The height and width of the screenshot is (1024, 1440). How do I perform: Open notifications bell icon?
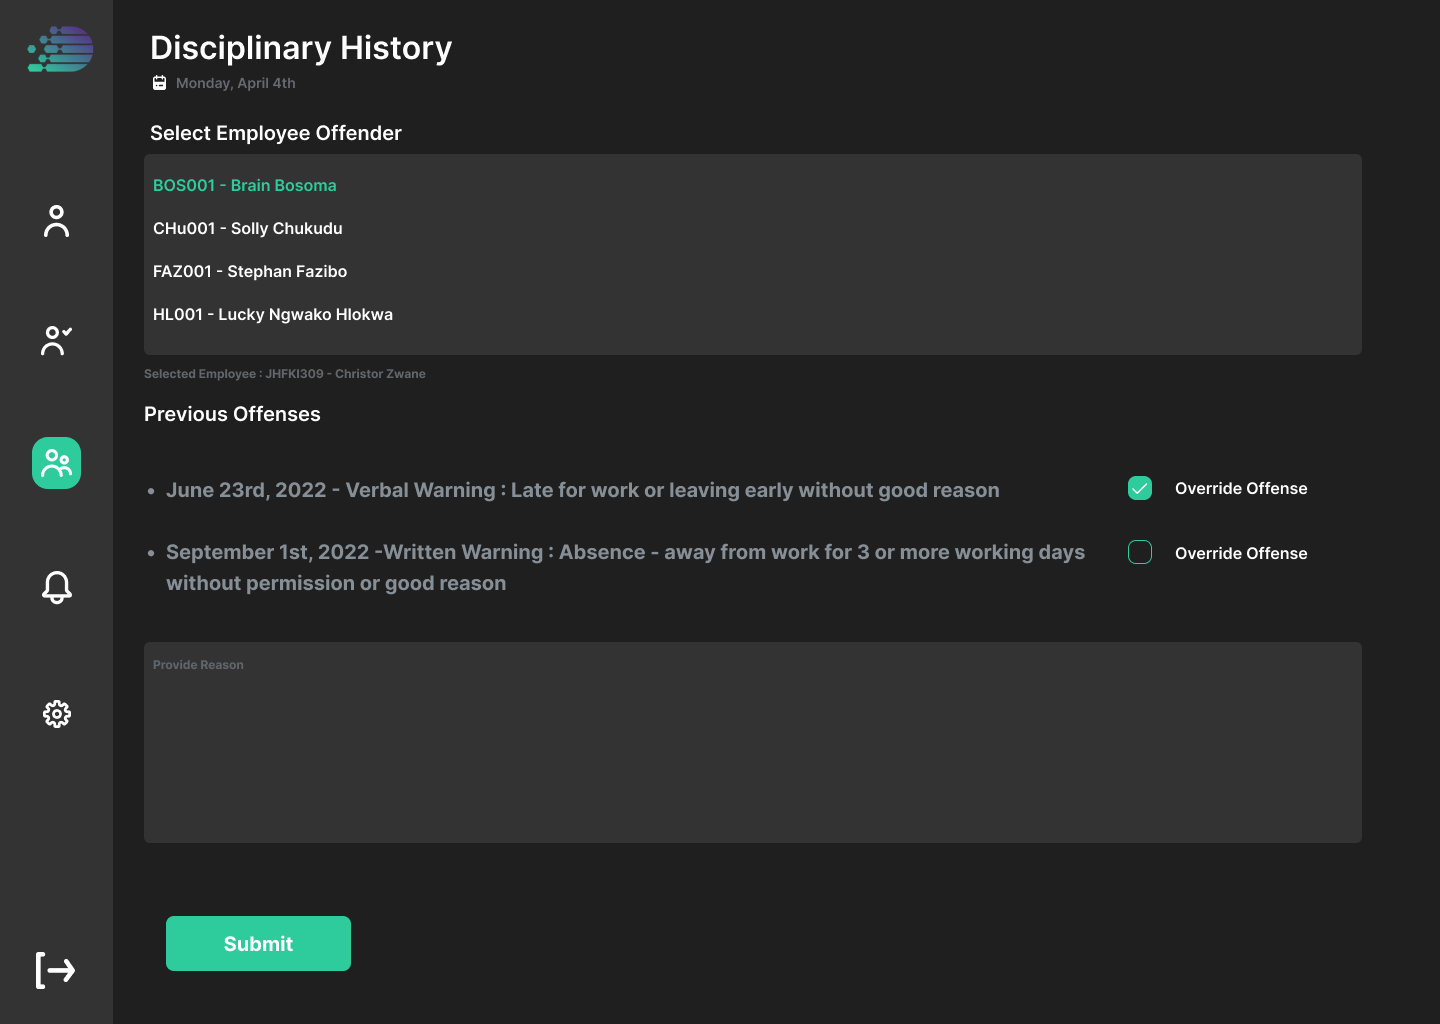tap(57, 587)
